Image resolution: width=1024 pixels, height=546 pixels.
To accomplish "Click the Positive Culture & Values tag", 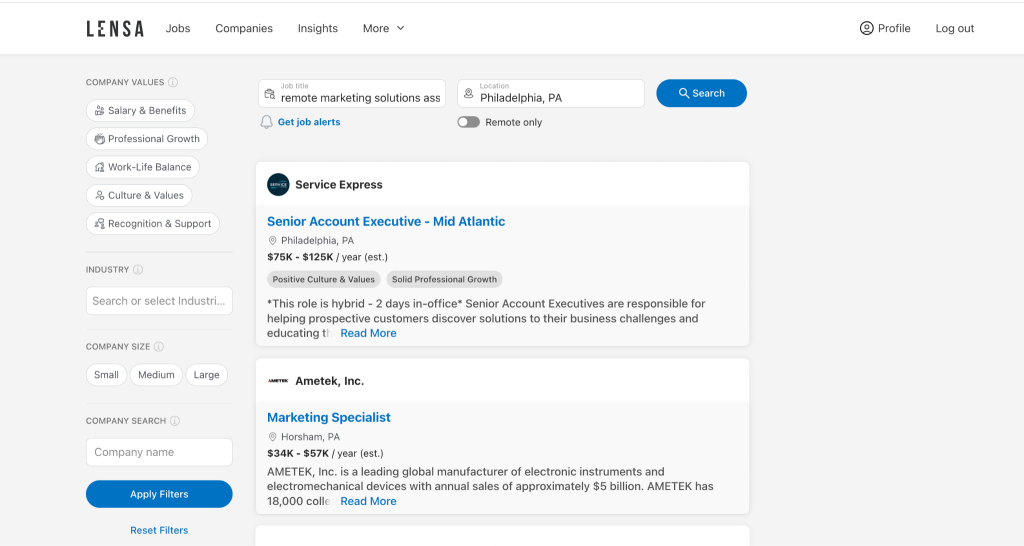I will click(323, 280).
